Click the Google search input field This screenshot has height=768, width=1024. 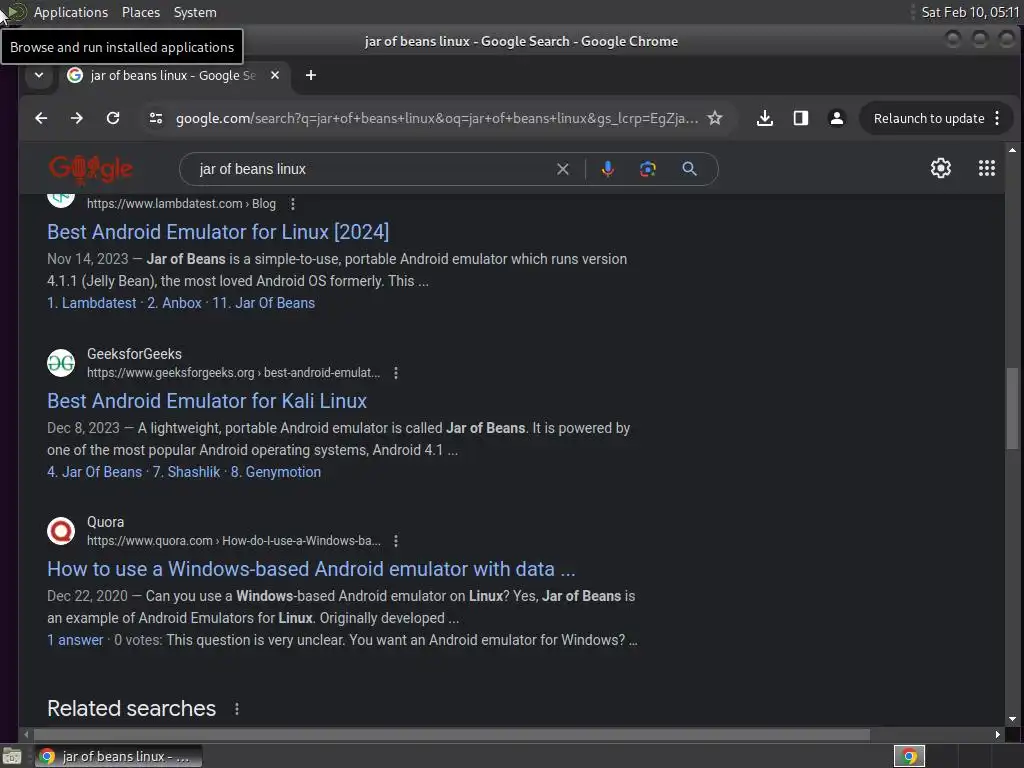pos(372,169)
